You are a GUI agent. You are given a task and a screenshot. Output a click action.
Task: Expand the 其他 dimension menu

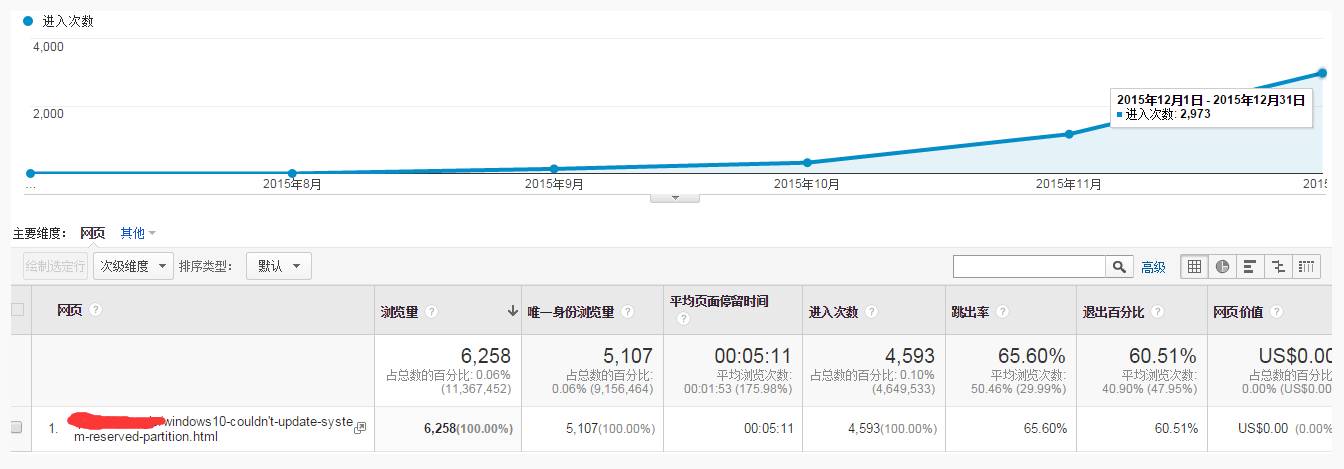click(x=138, y=233)
